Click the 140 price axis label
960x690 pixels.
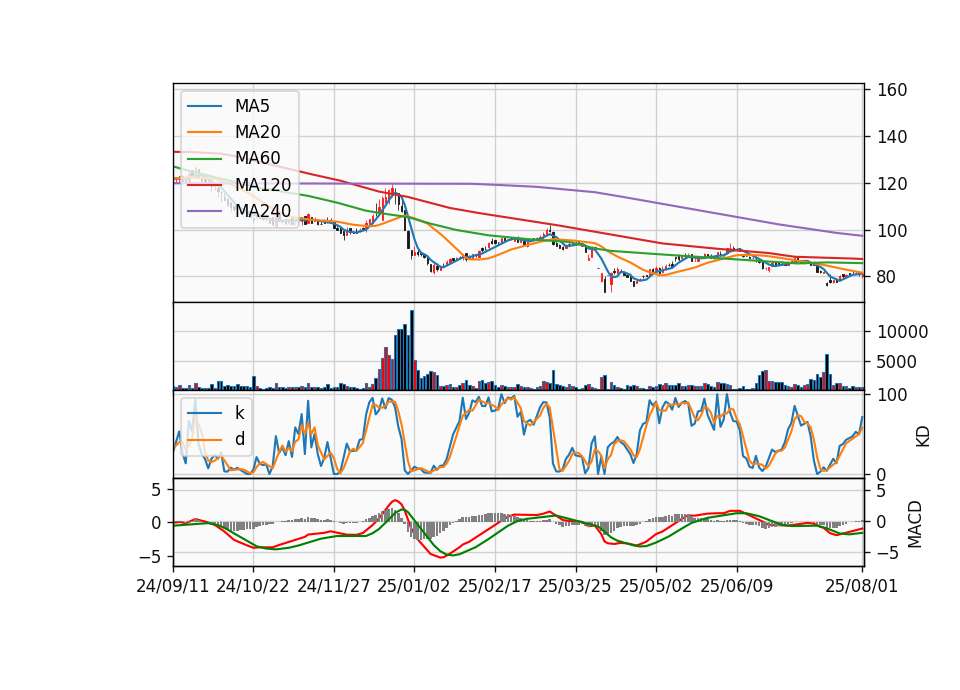point(892,137)
